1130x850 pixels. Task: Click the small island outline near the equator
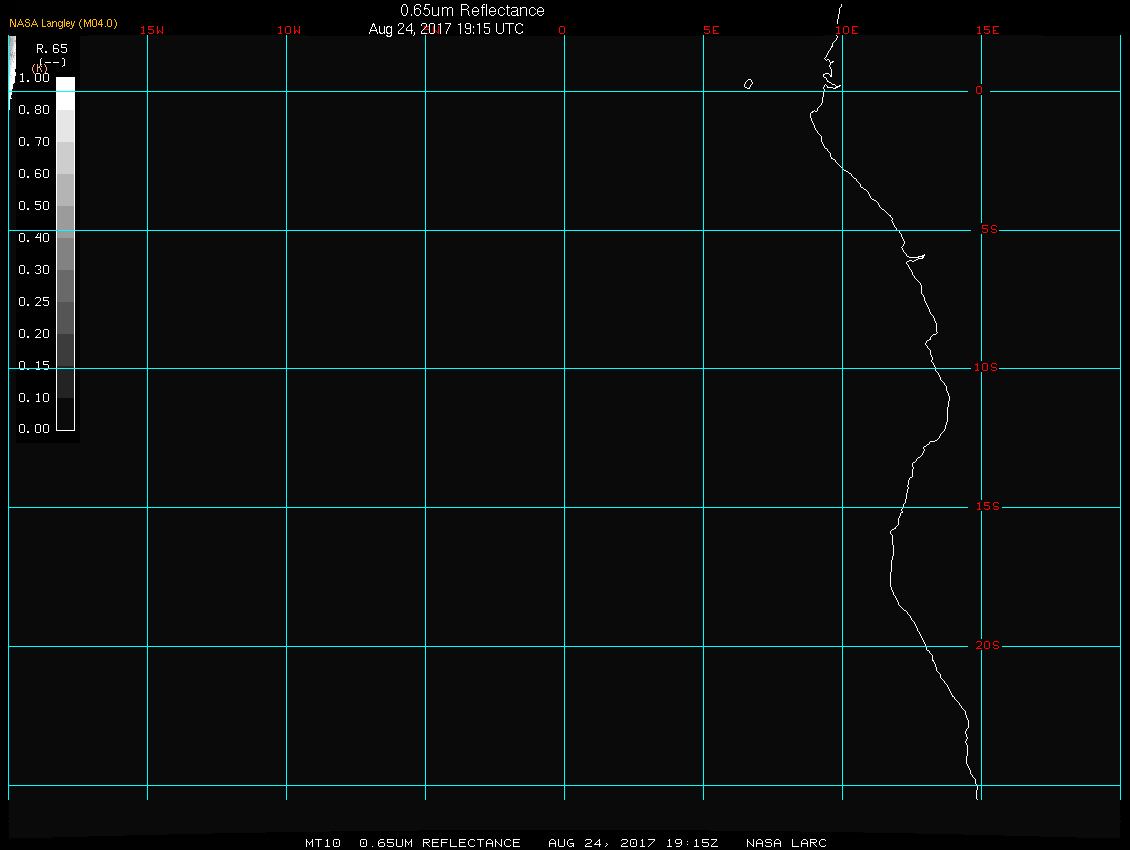749,84
